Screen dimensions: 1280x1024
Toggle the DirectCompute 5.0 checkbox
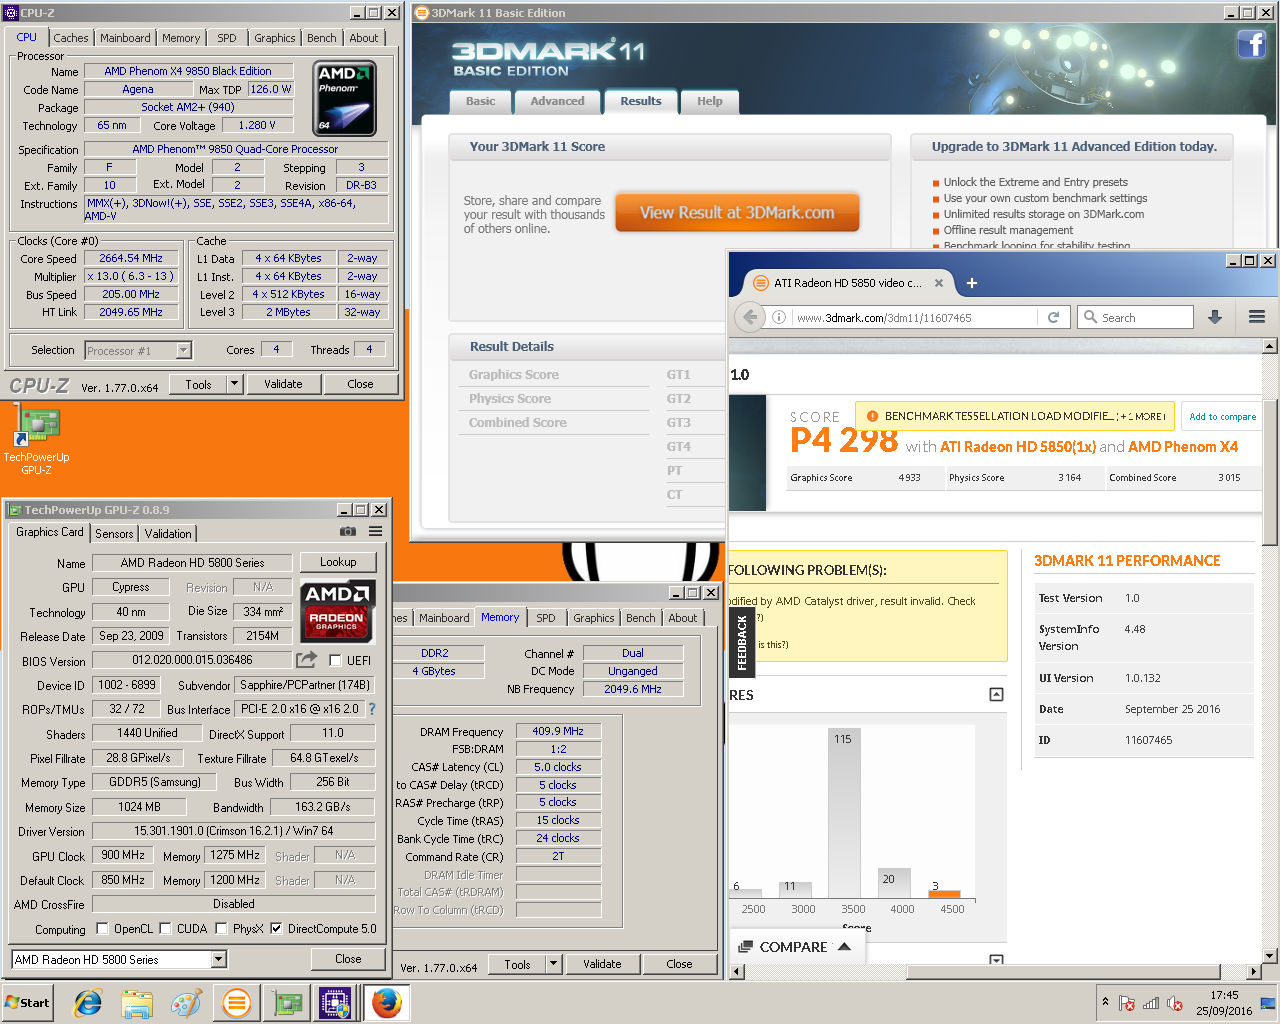[x=276, y=928]
